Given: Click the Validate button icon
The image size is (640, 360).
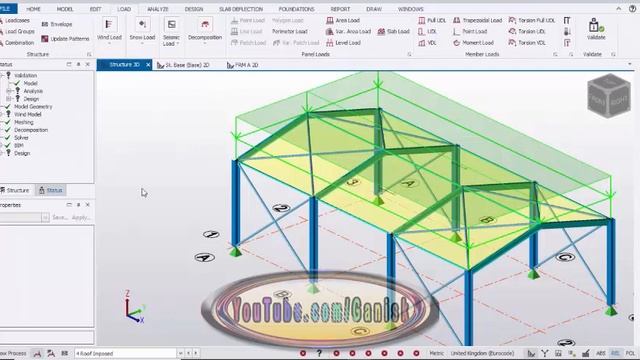Looking at the screenshot, I should (x=596, y=26).
